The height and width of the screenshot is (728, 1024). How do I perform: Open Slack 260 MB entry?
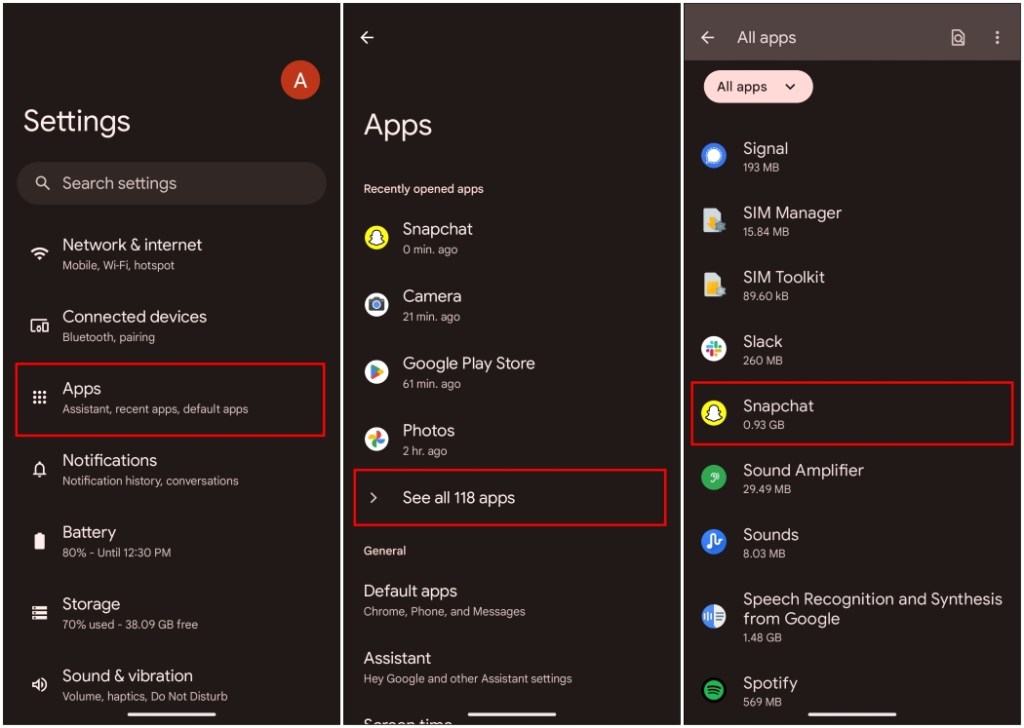[x=852, y=350]
